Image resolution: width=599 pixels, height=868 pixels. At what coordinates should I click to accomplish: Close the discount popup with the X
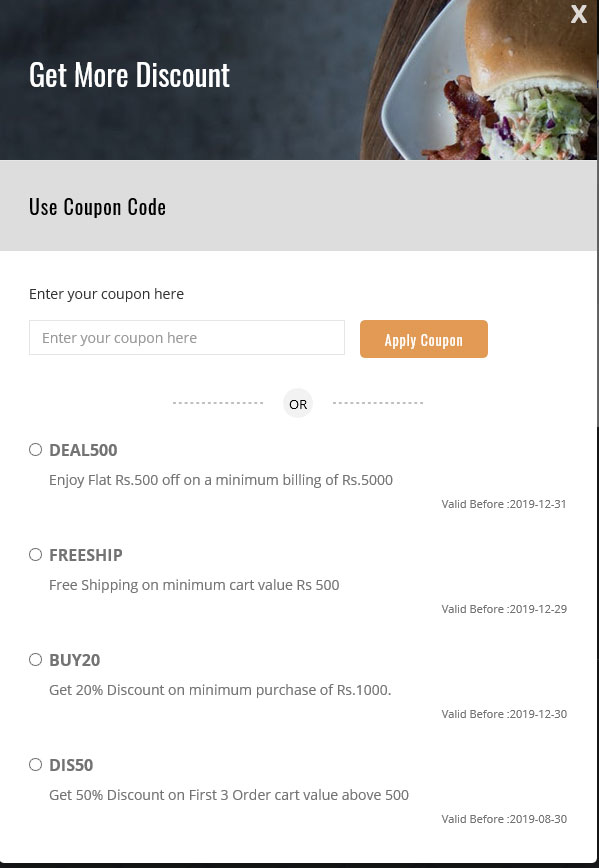point(579,14)
